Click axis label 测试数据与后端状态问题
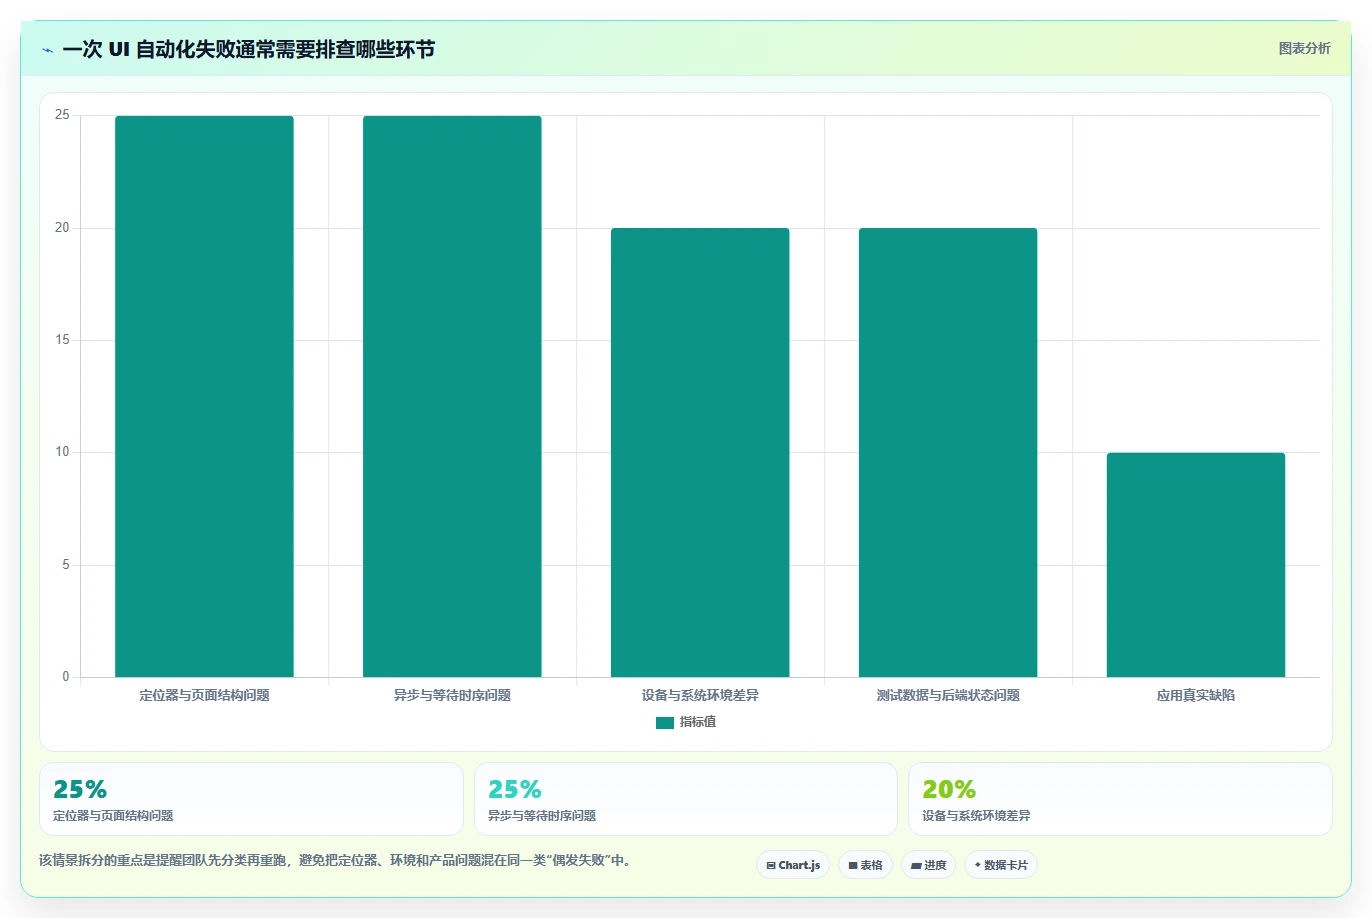Screen dimensions: 1372x918 (948, 695)
